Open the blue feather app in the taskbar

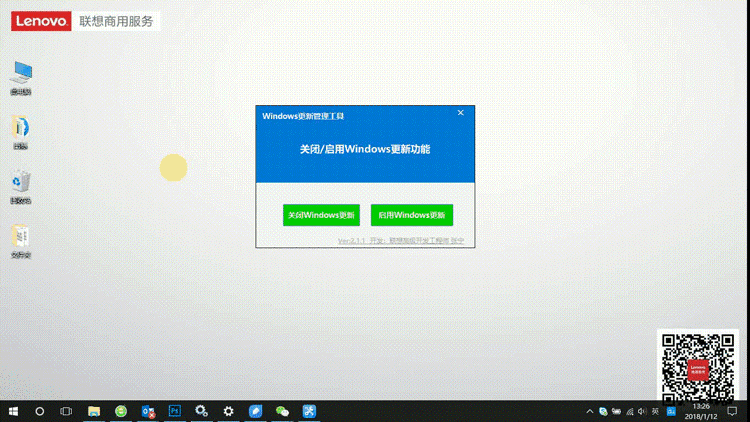pos(255,411)
